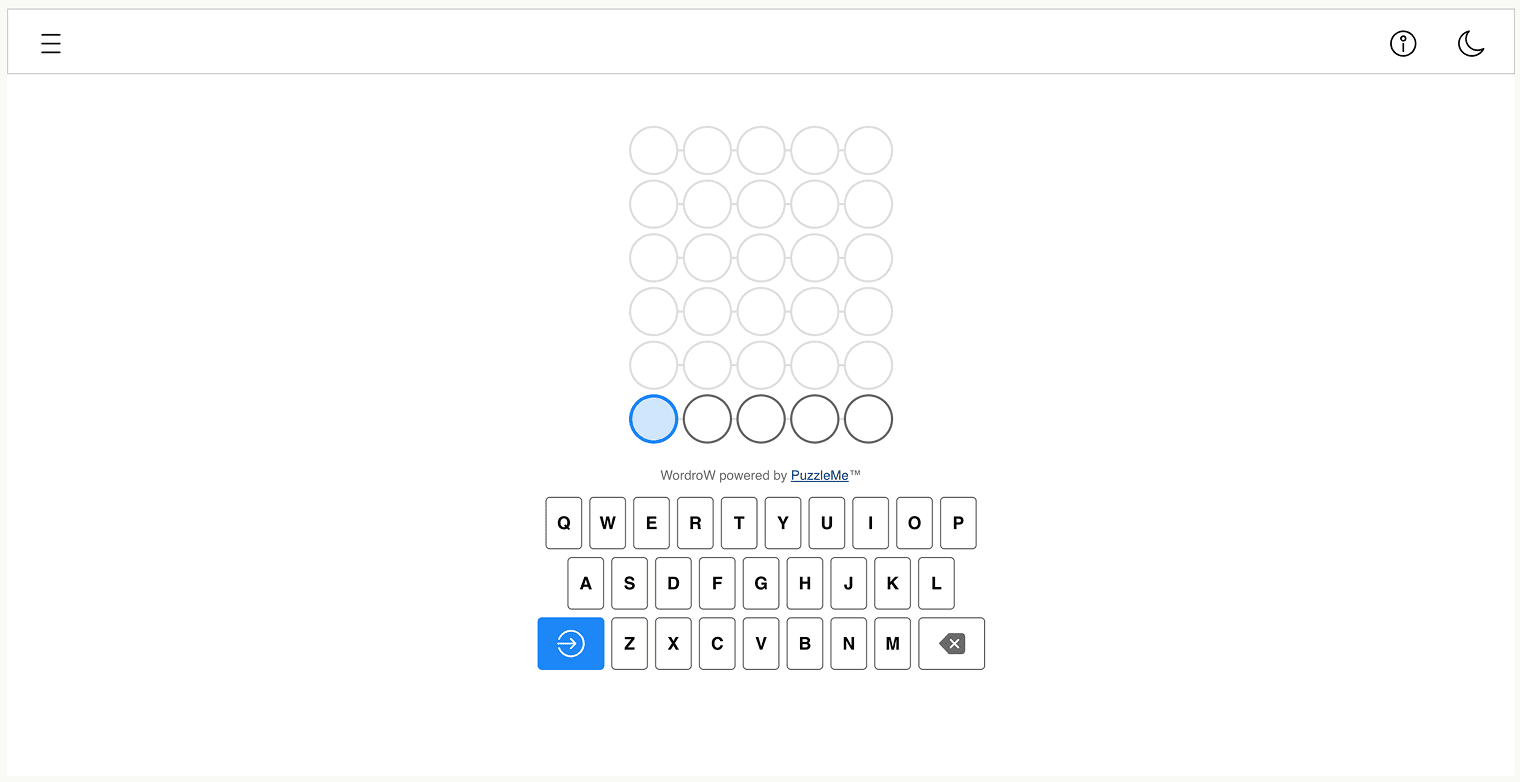Enable dark mode with the moon icon
Image resolution: width=1520 pixels, height=782 pixels.
[1471, 44]
